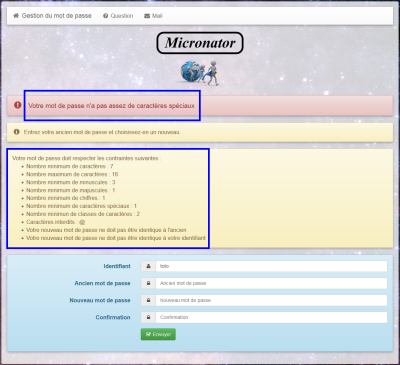Image resolution: width=400 pixels, height=365 pixels.
Task: Click the envelope icon beside Mail
Action: point(147,16)
